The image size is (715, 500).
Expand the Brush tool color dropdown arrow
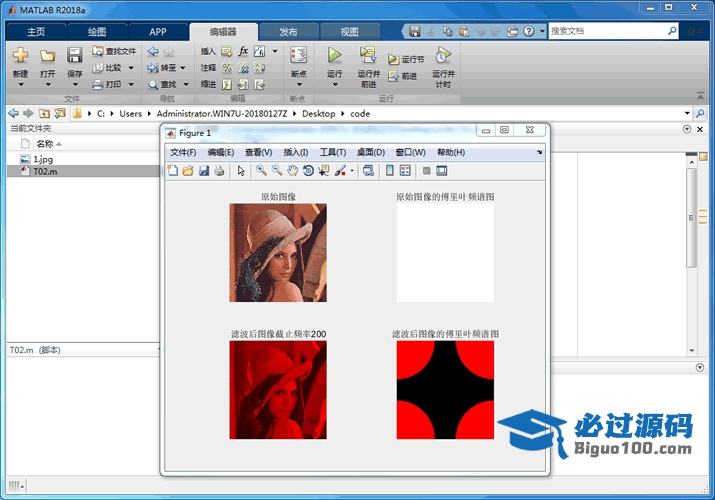[352, 171]
